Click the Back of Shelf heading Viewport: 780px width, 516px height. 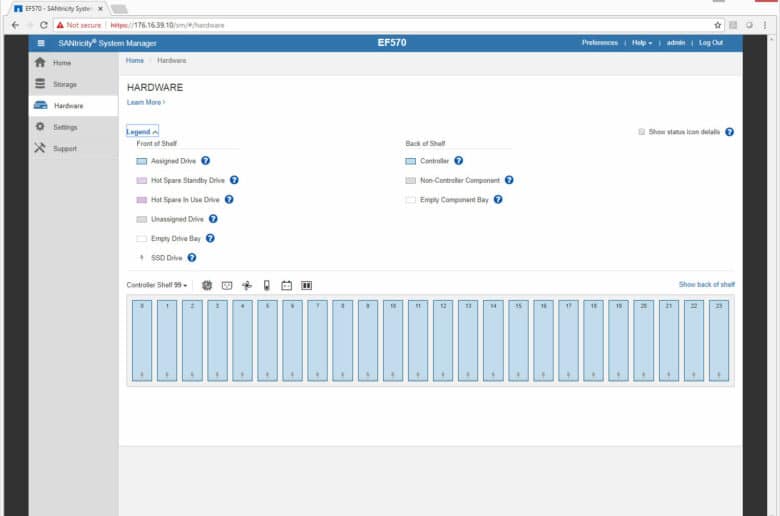[425, 143]
